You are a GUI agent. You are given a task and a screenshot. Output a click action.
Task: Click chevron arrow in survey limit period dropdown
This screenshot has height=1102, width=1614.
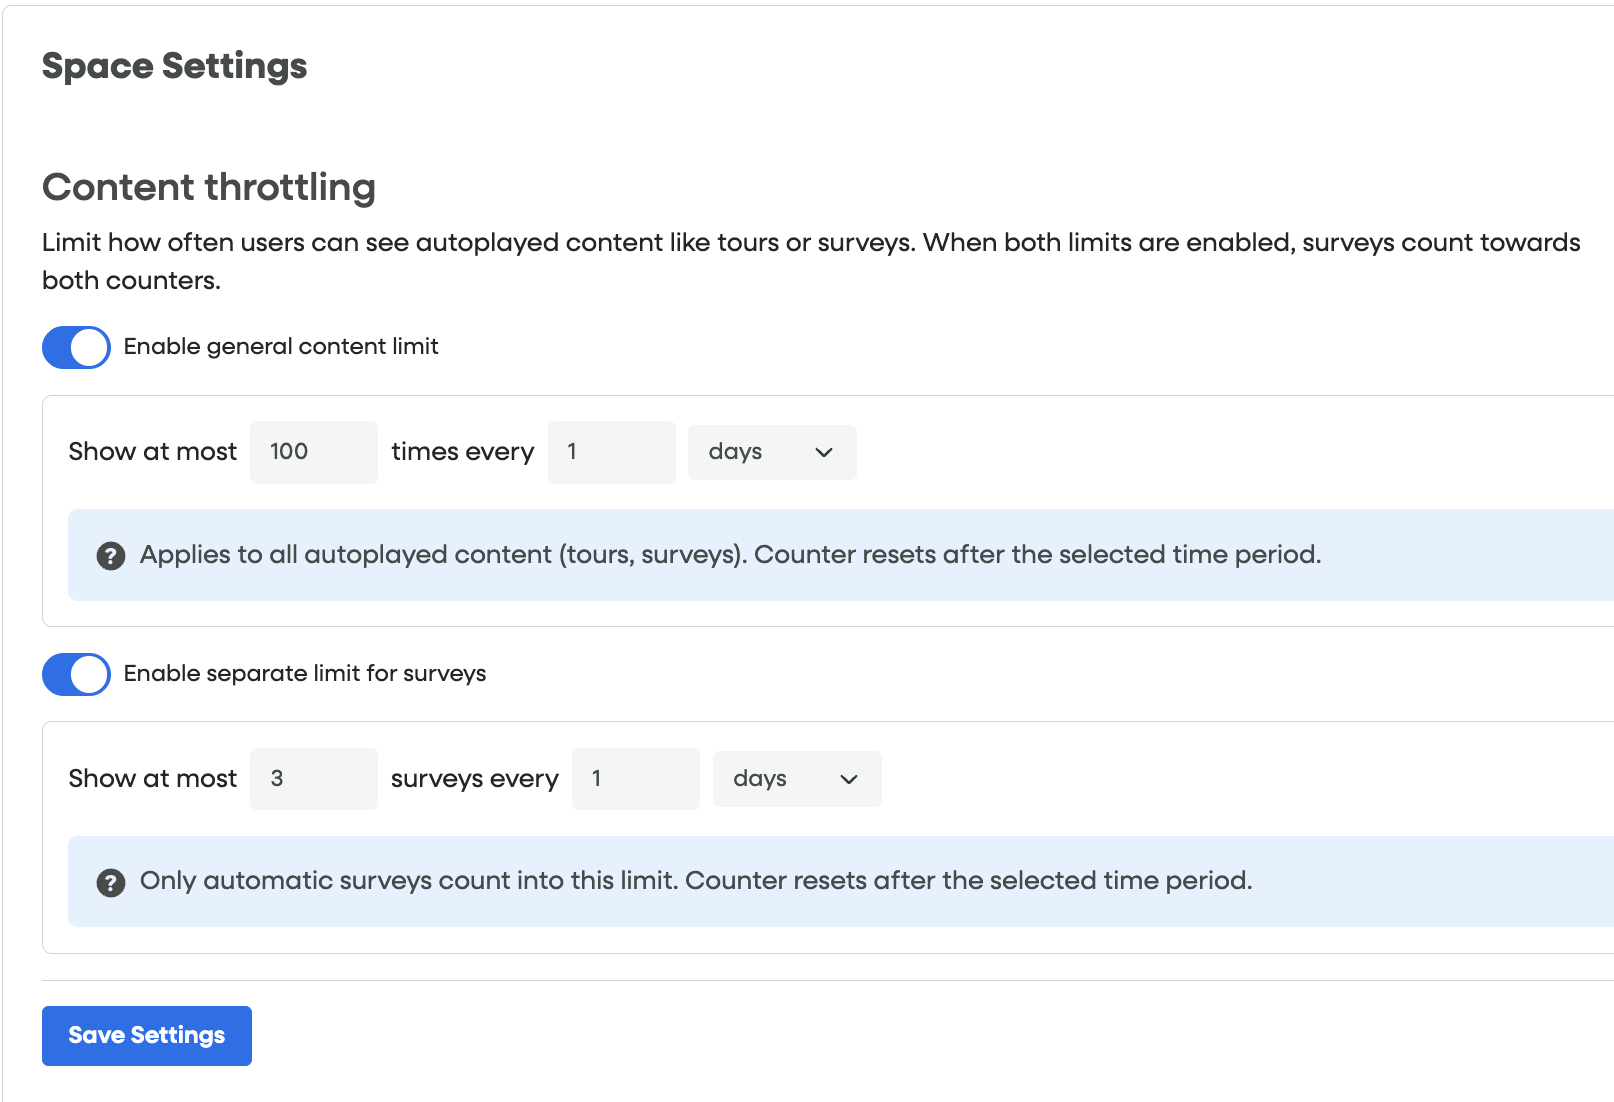click(x=849, y=780)
